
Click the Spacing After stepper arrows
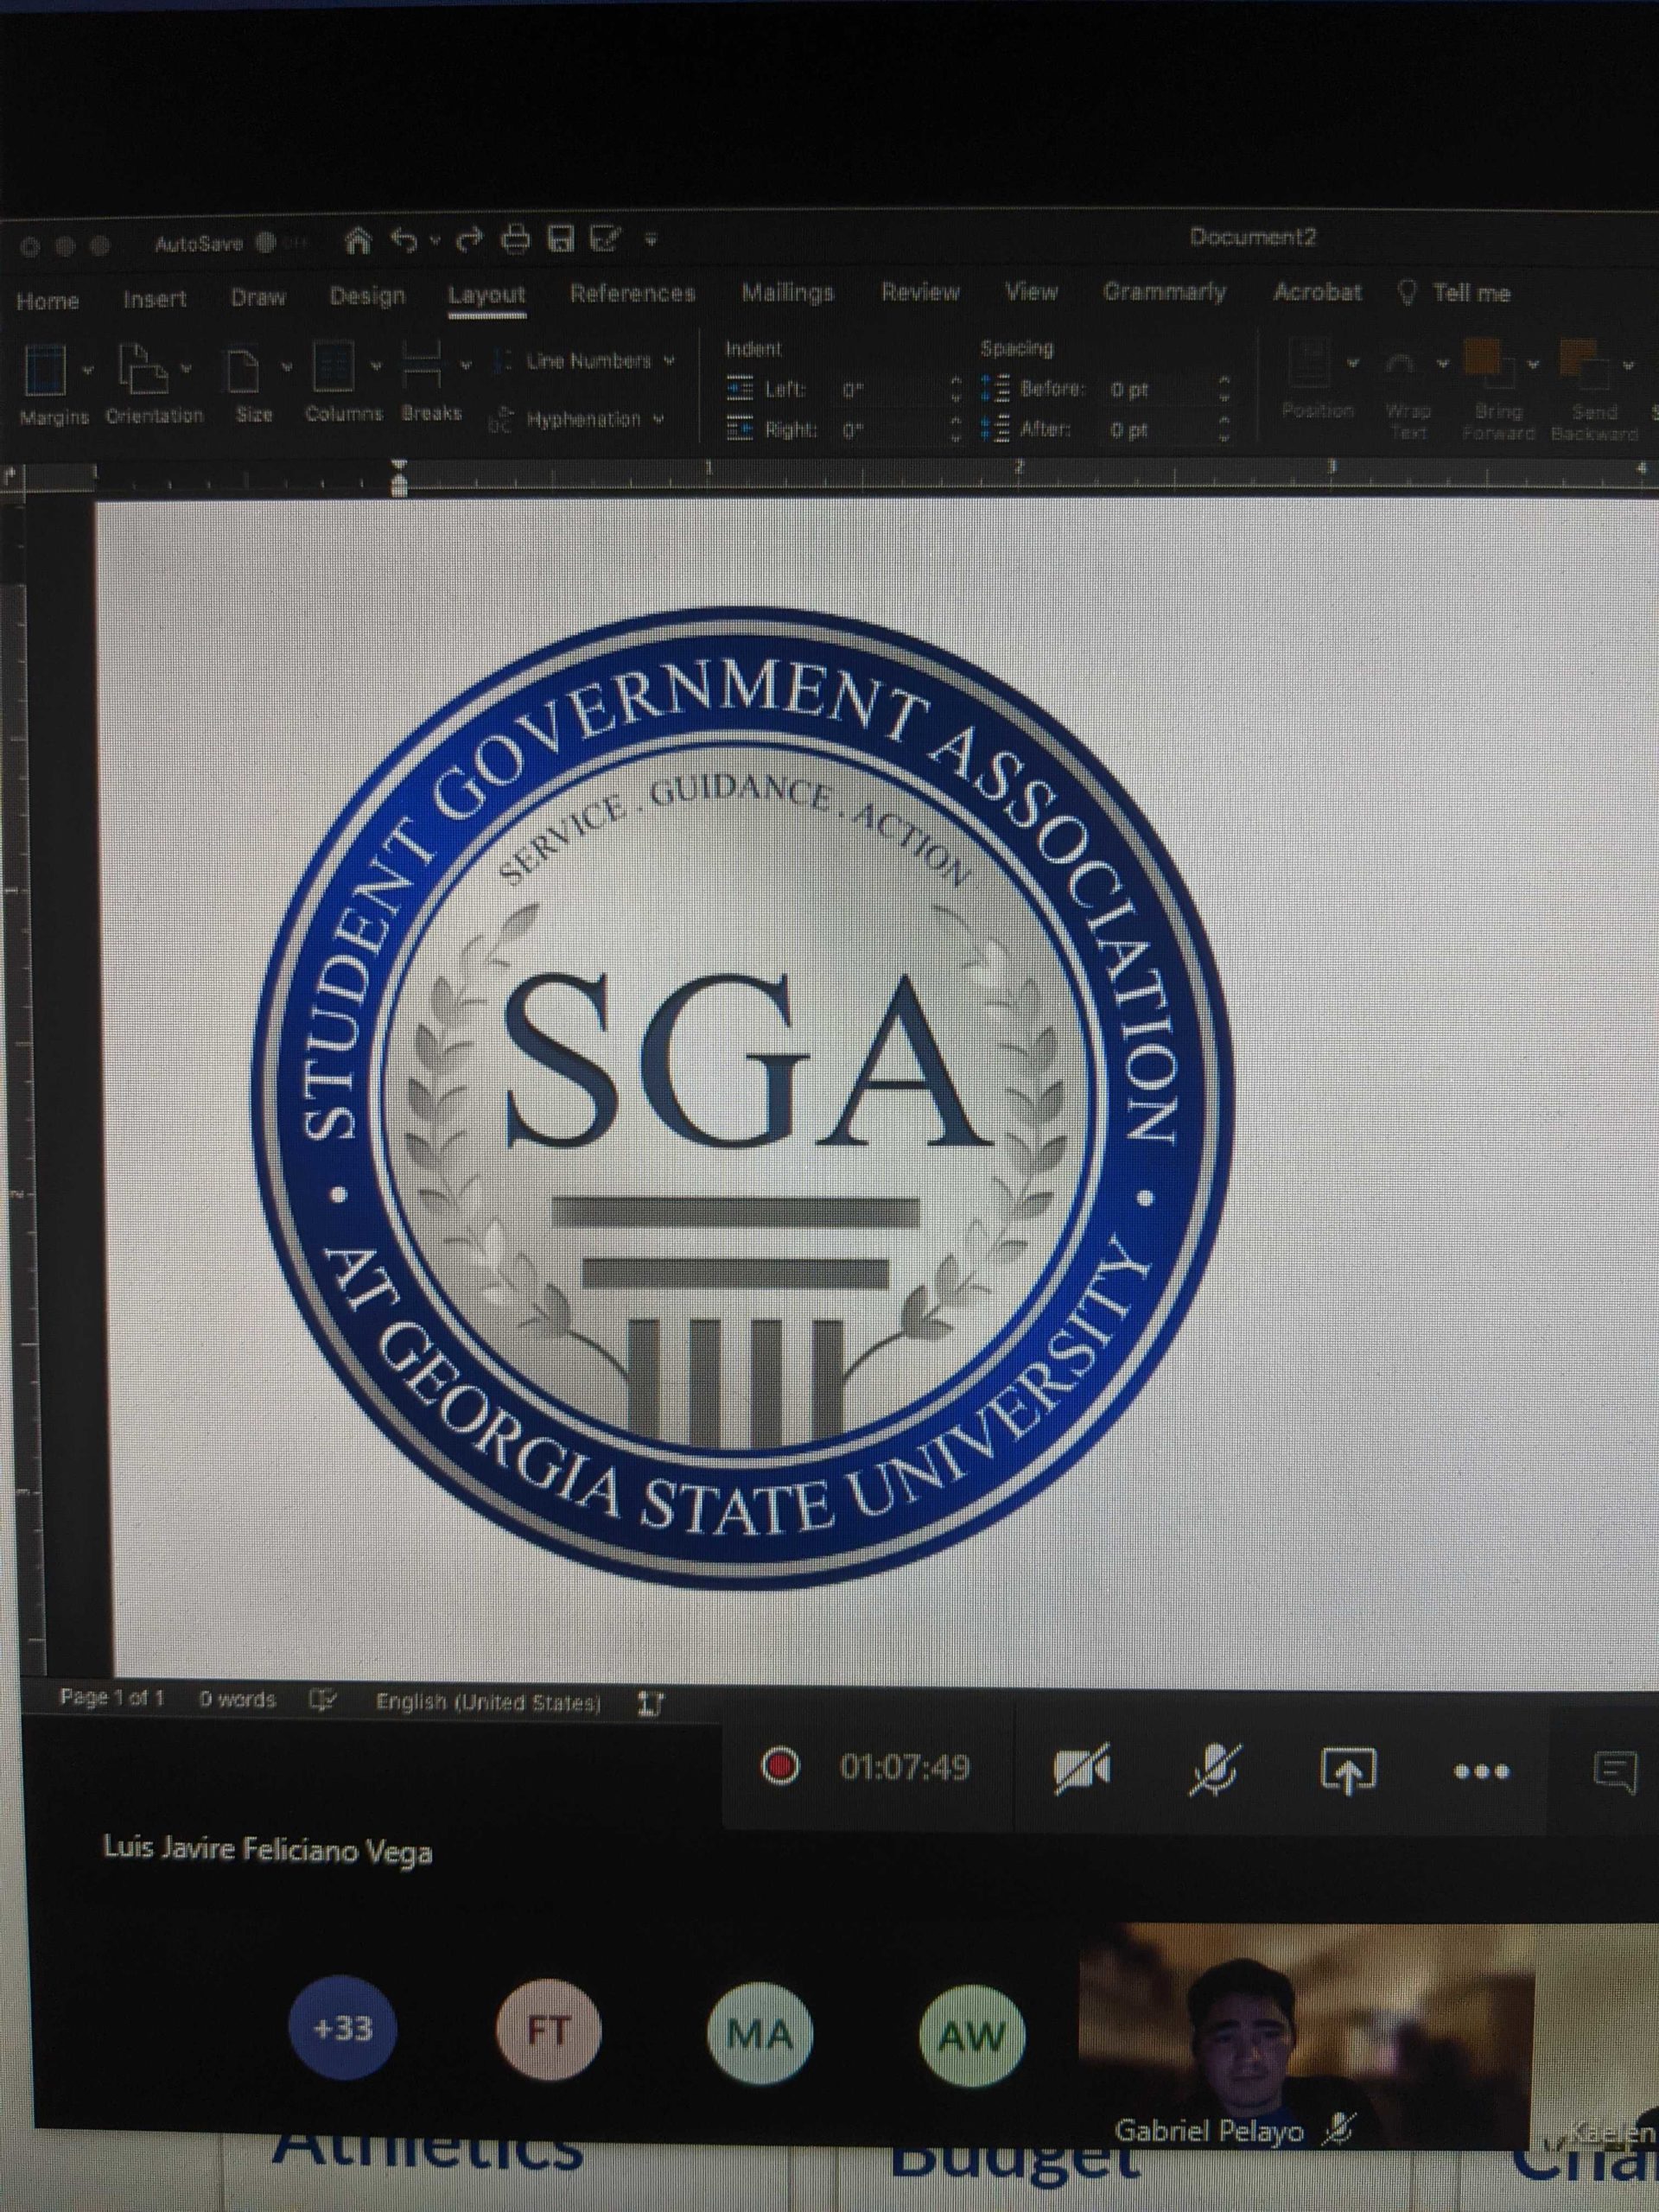pyautogui.click(x=1223, y=430)
